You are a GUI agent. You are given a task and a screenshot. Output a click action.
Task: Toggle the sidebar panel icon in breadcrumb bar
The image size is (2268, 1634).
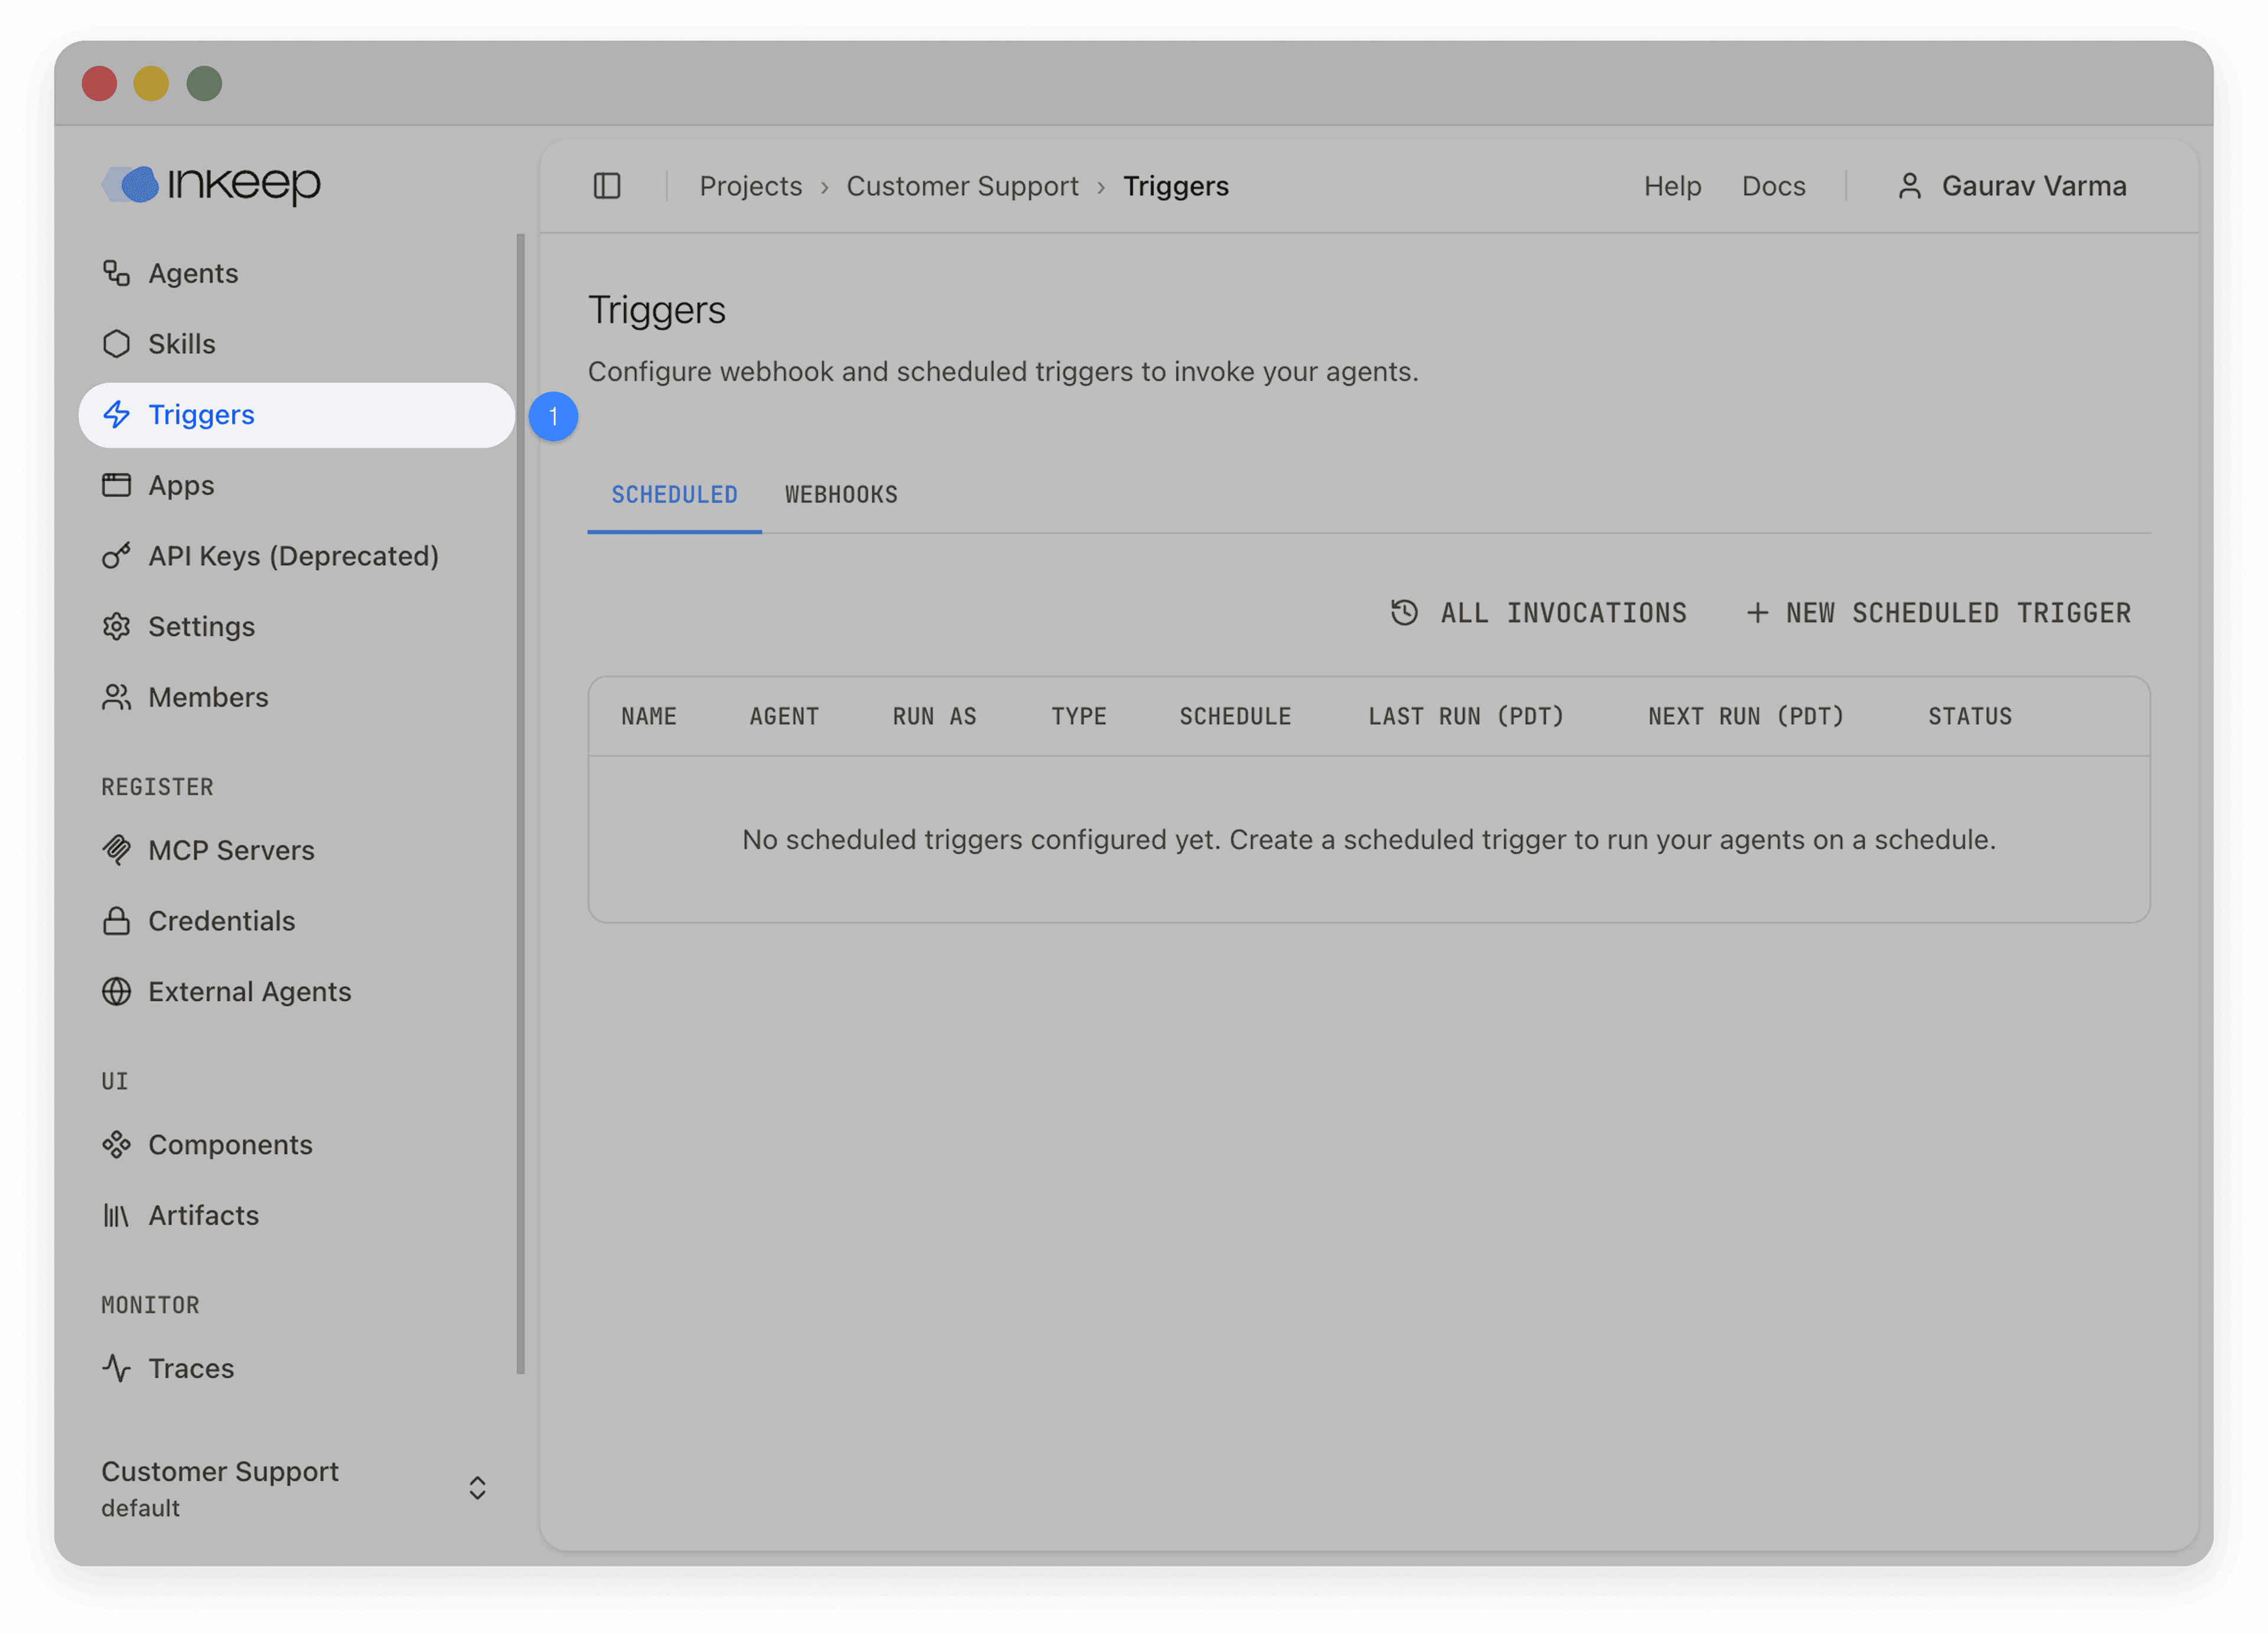(x=607, y=185)
